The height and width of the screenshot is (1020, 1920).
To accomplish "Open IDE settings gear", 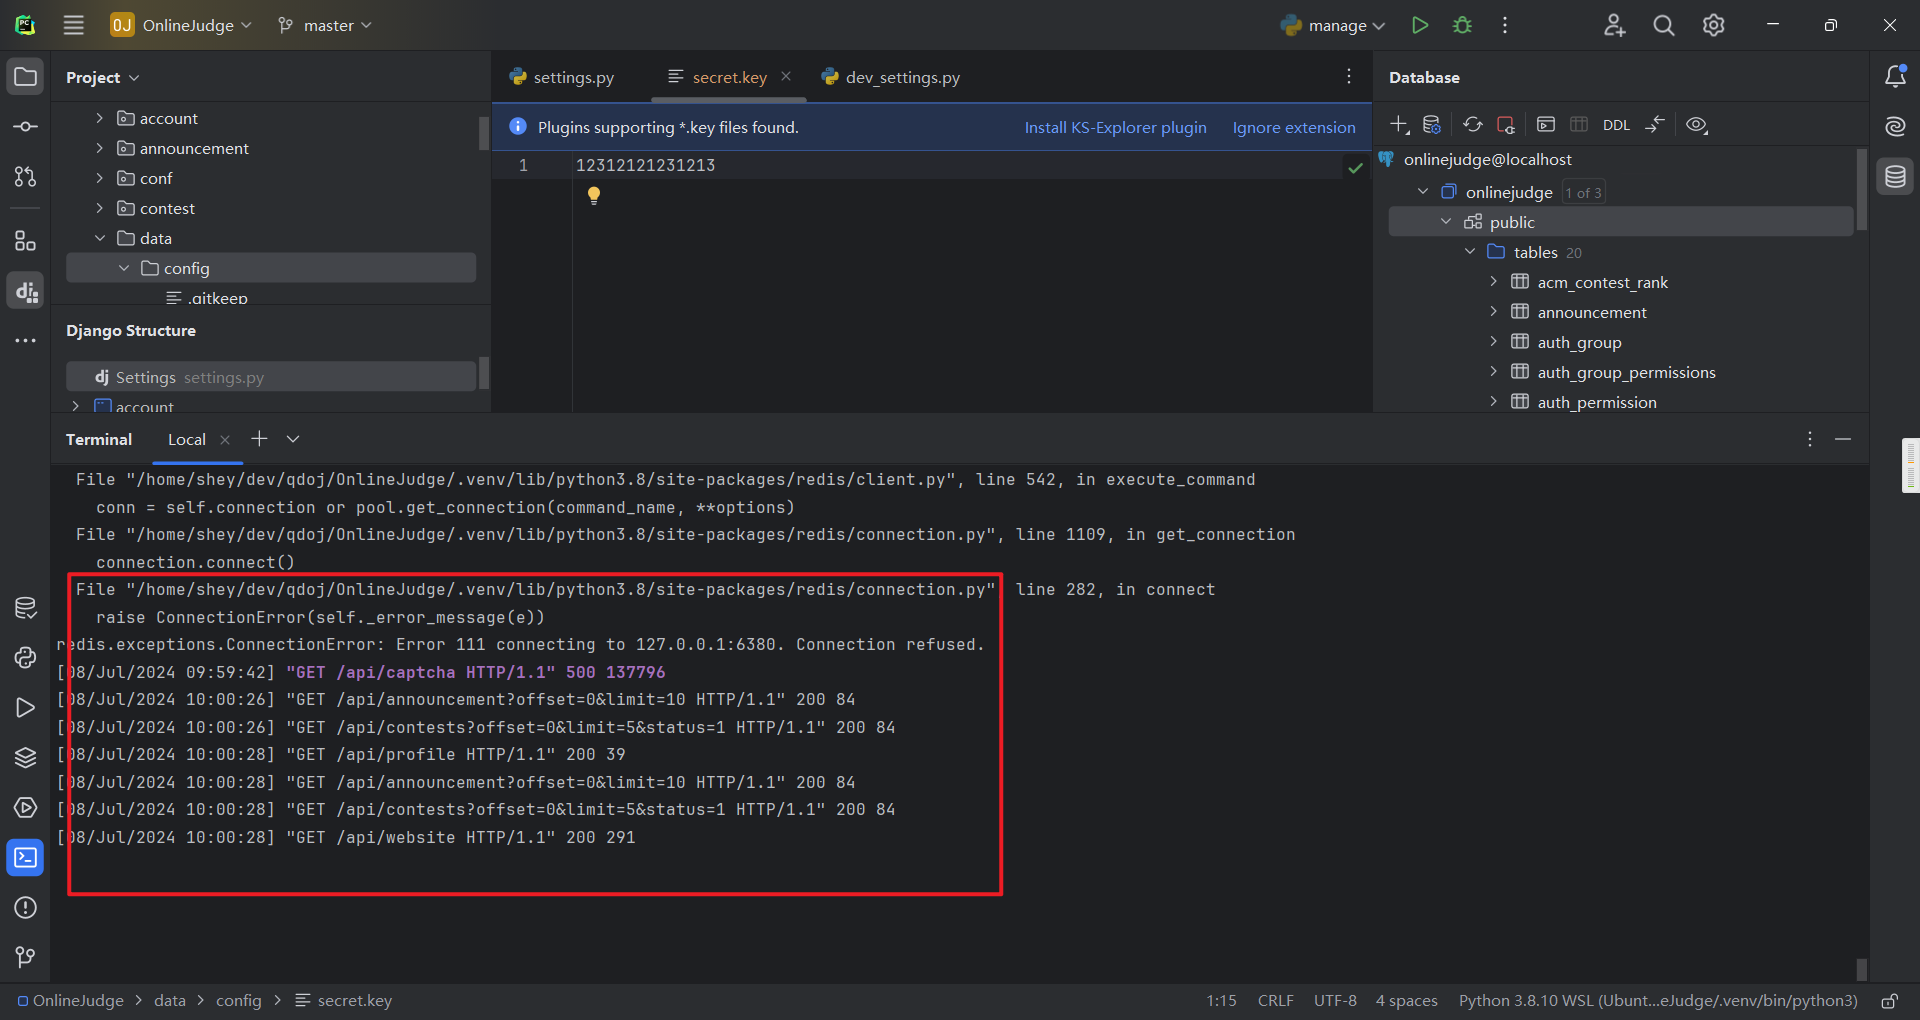I will coord(1714,25).
